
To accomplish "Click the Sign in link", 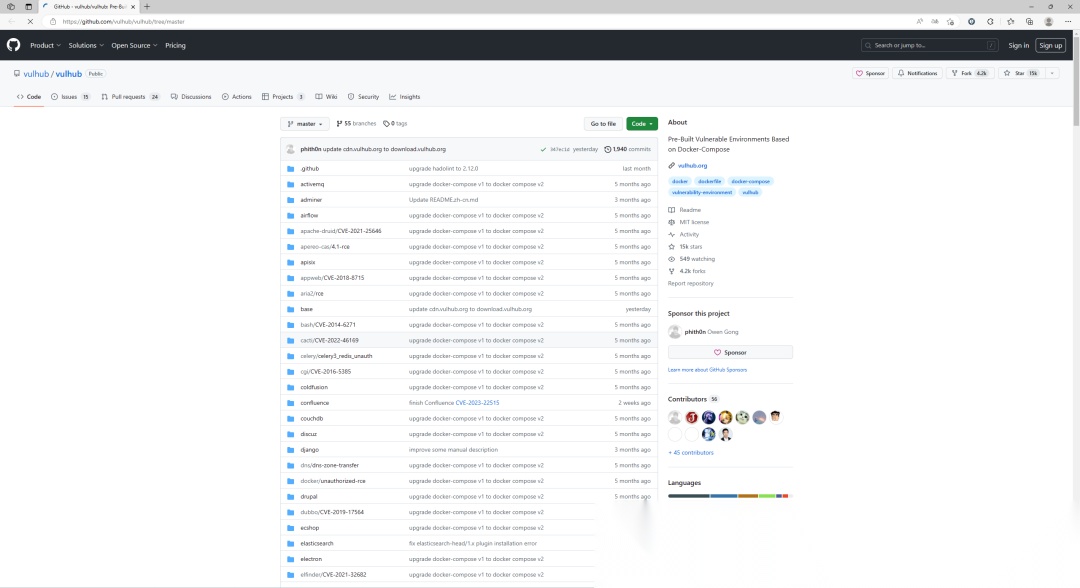I will 1018,45.
